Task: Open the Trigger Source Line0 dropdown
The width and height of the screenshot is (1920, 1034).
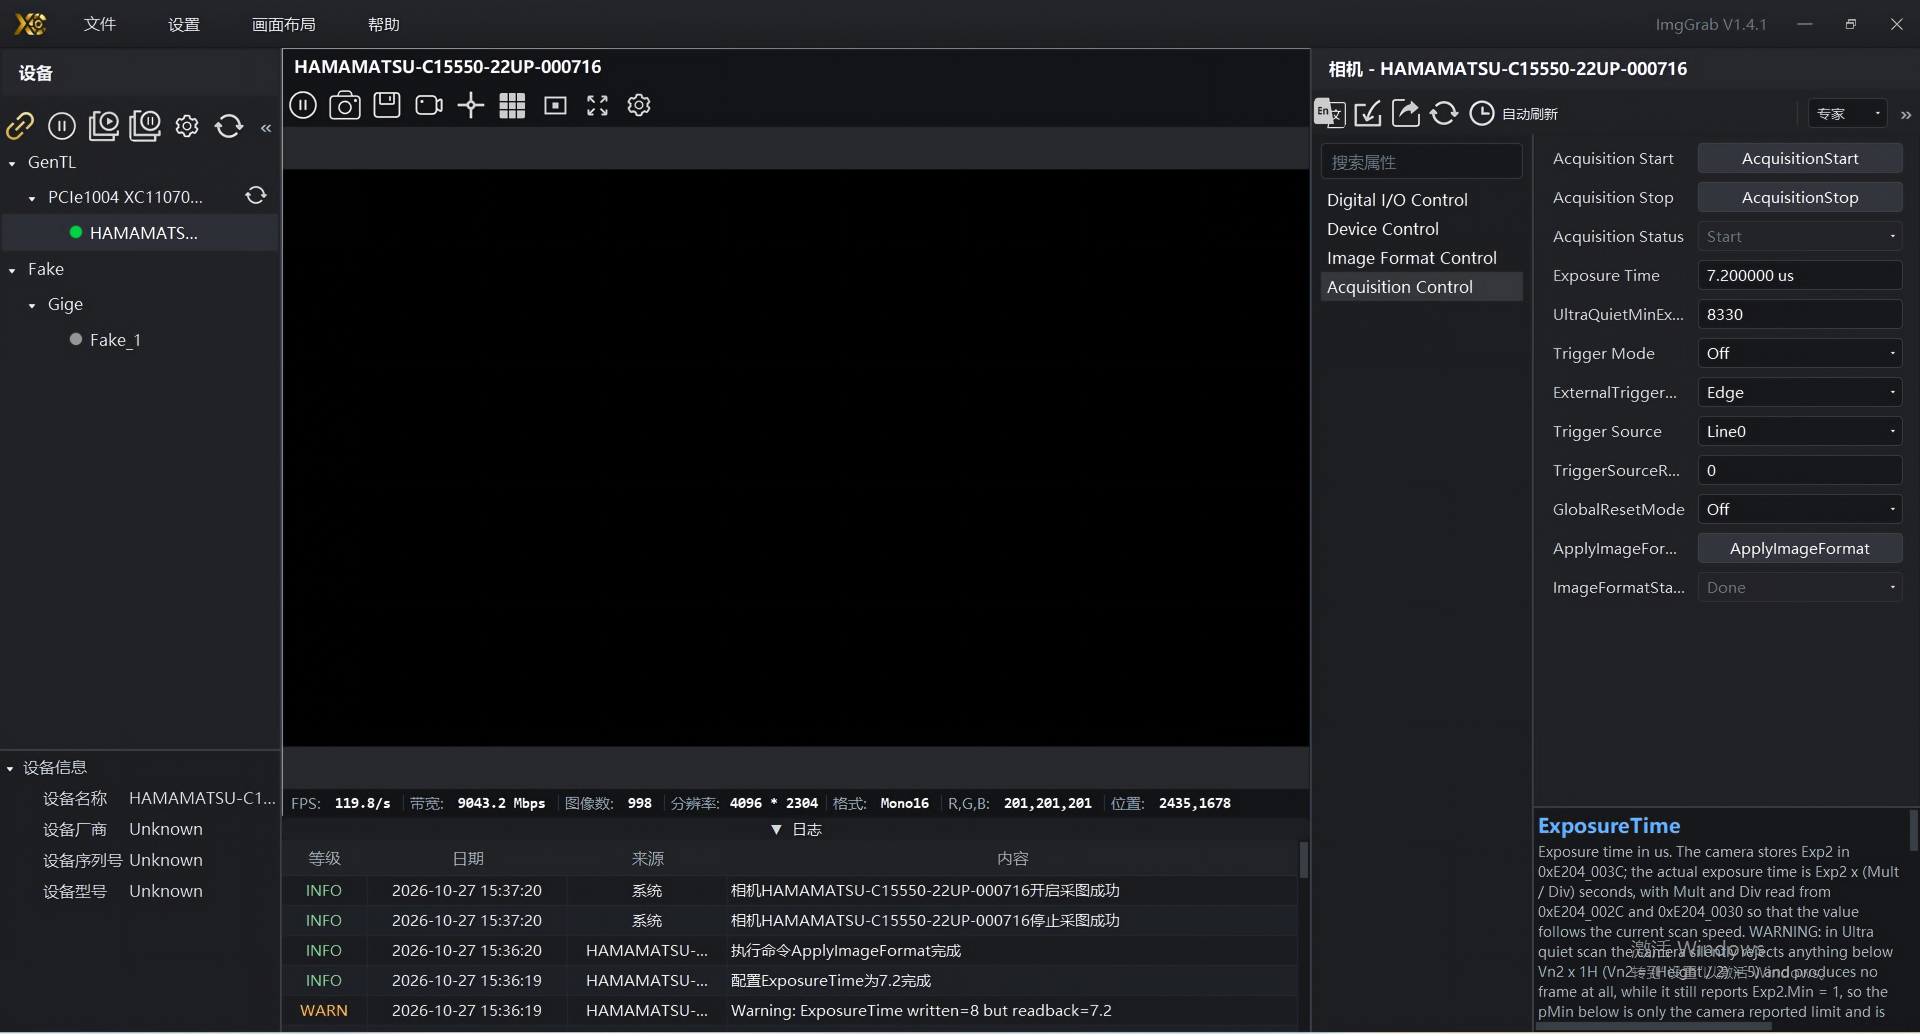Action: tap(1800, 431)
